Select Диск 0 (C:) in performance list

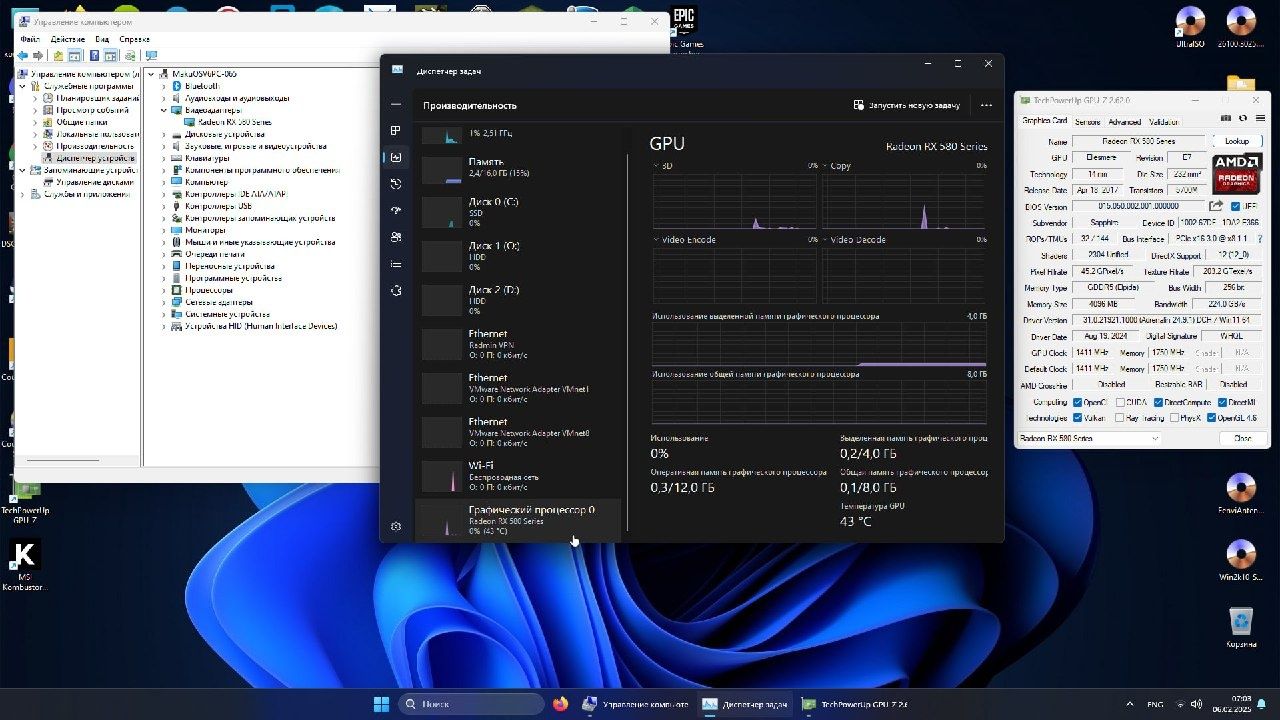click(x=518, y=212)
